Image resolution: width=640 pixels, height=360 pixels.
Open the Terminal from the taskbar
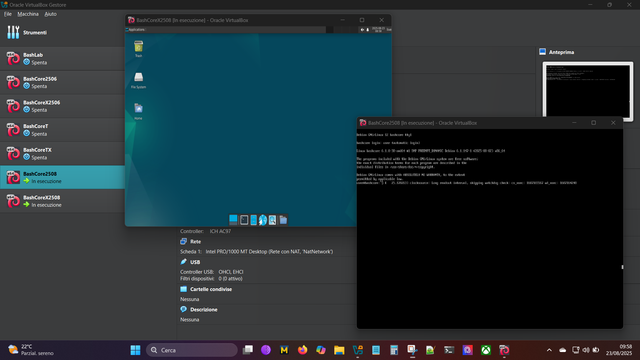coord(449,350)
